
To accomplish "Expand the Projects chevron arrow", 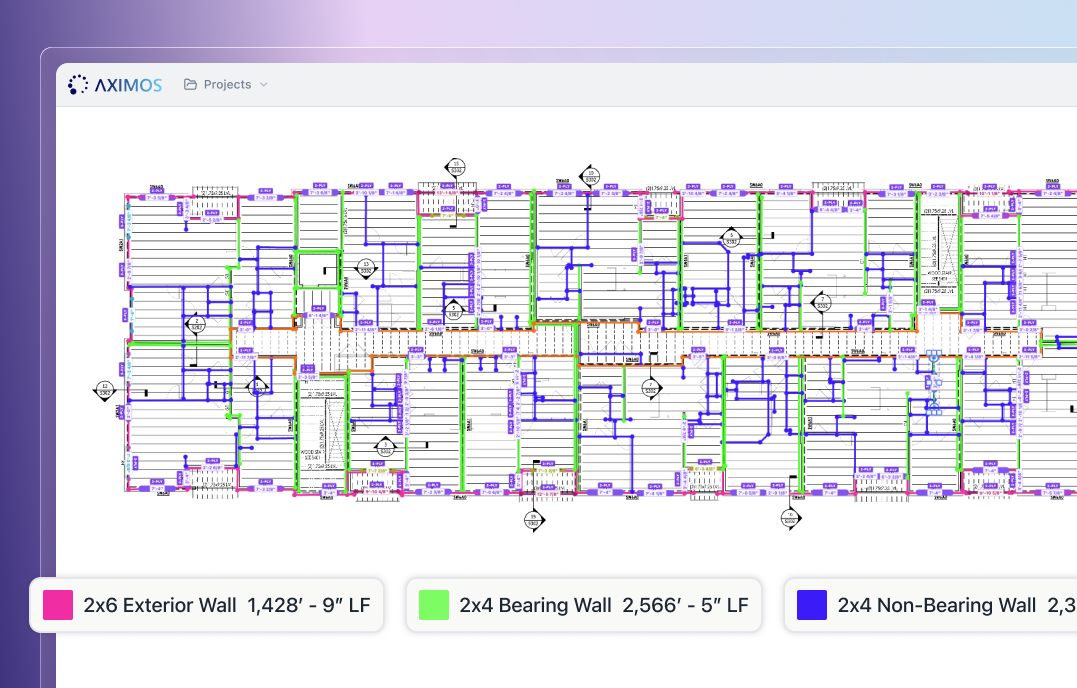I will pyautogui.click(x=264, y=85).
